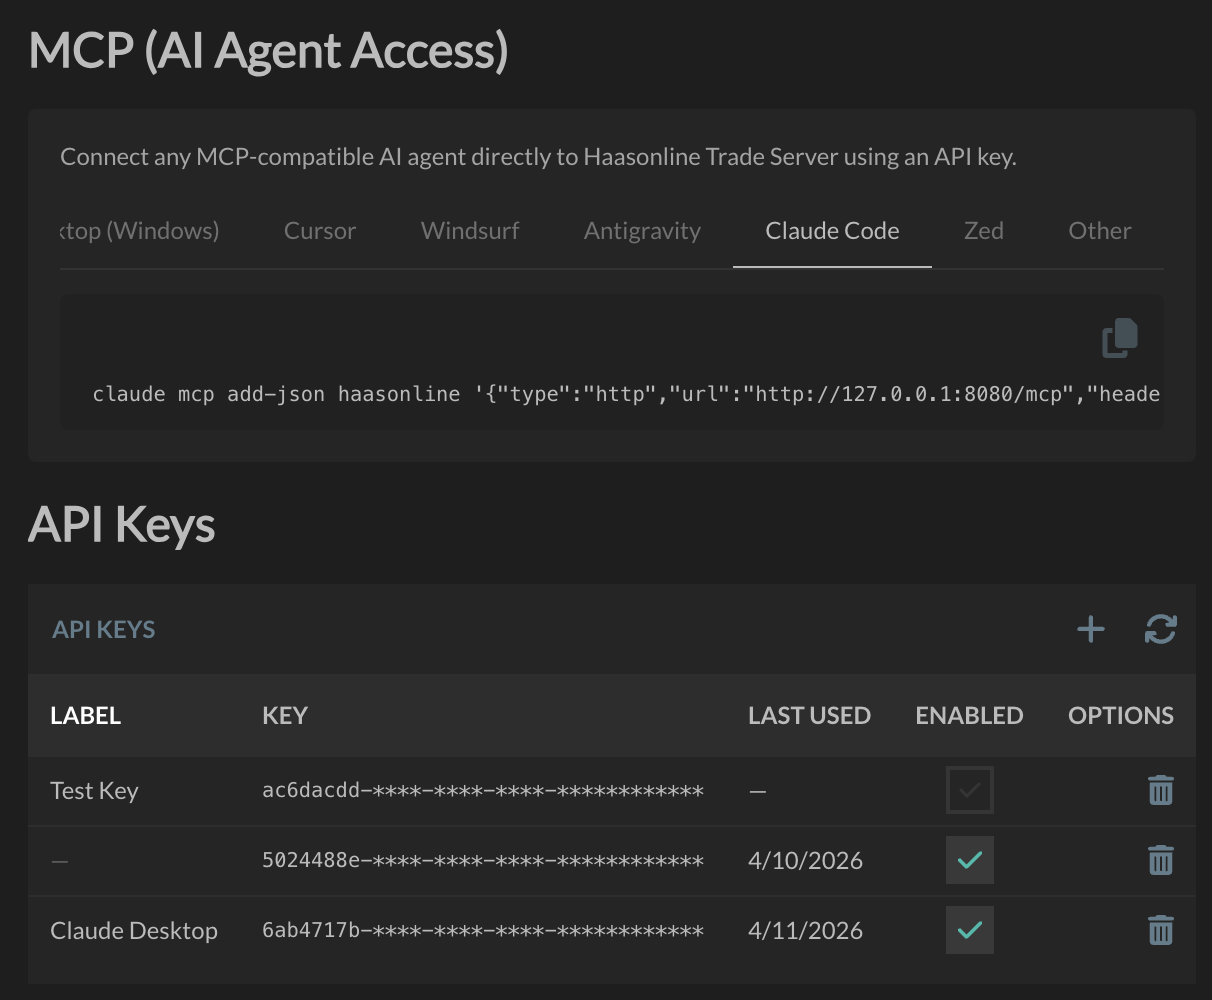Disable the key last used 4/10/2026
The height and width of the screenshot is (1000, 1212).
969,860
